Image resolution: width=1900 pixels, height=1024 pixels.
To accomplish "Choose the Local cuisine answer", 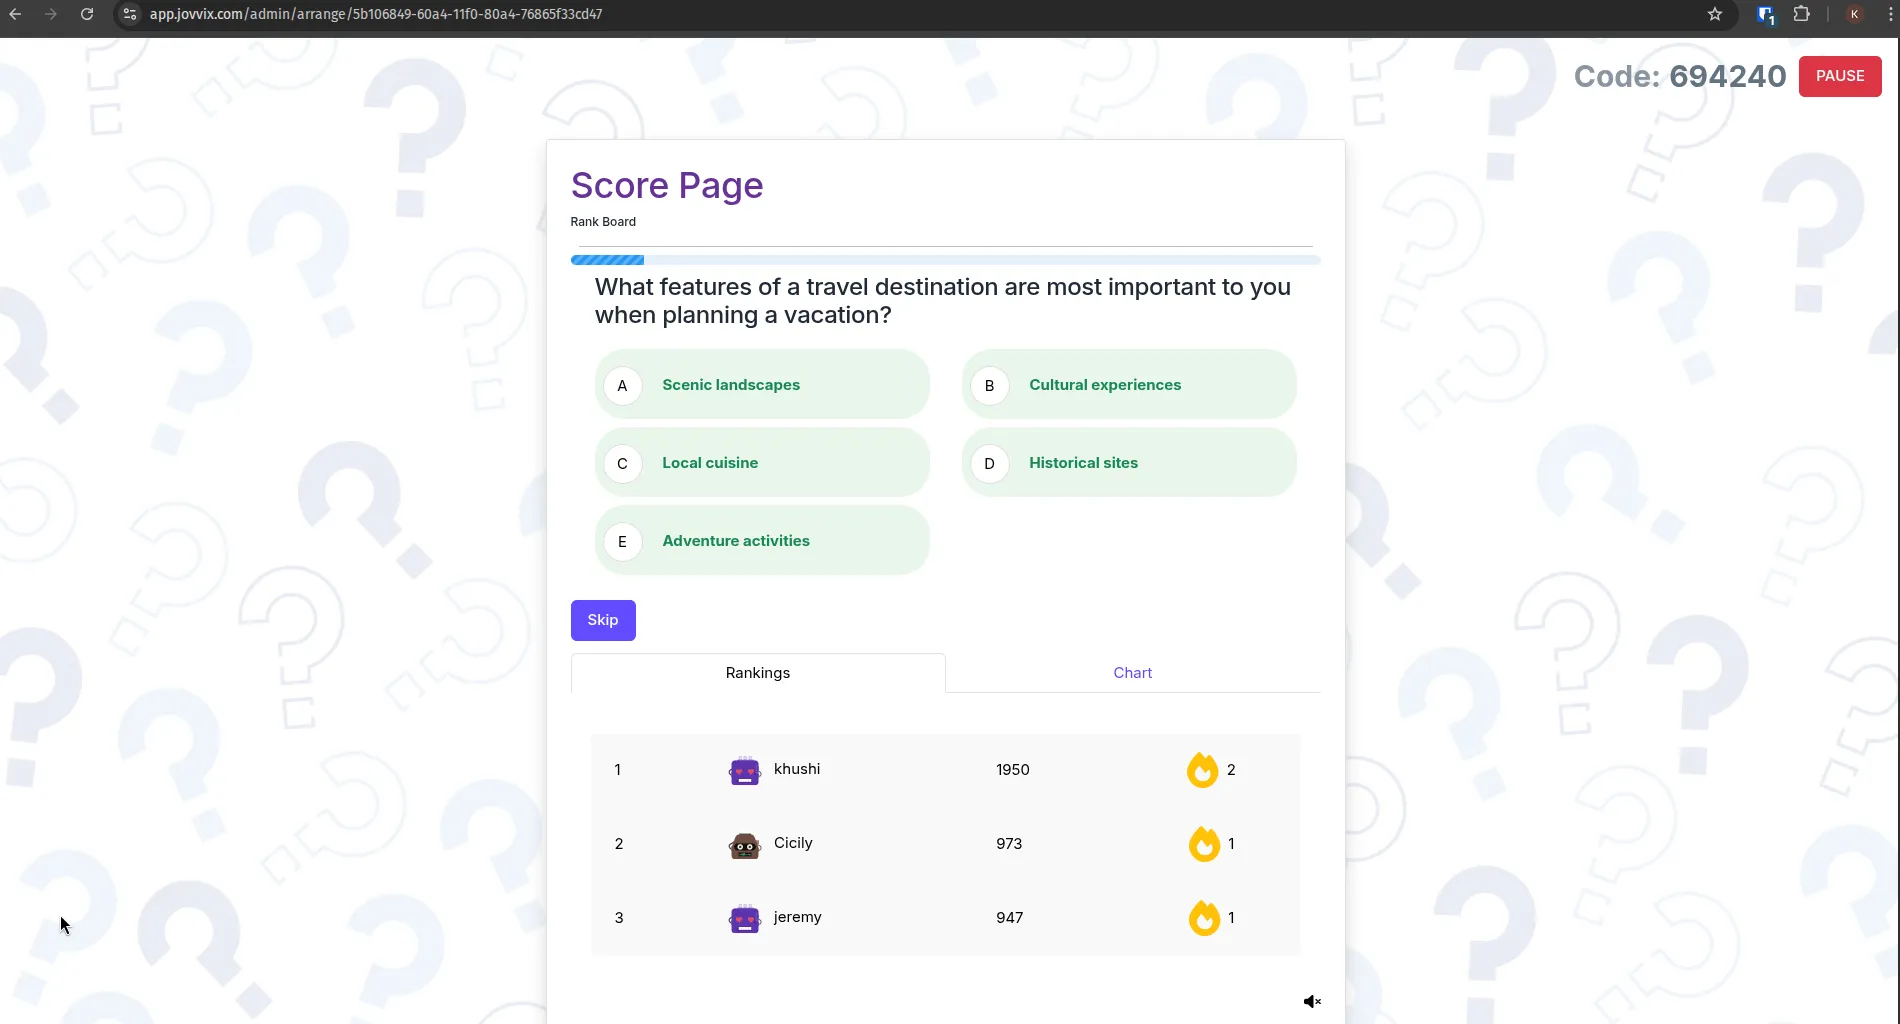I will coord(762,462).
